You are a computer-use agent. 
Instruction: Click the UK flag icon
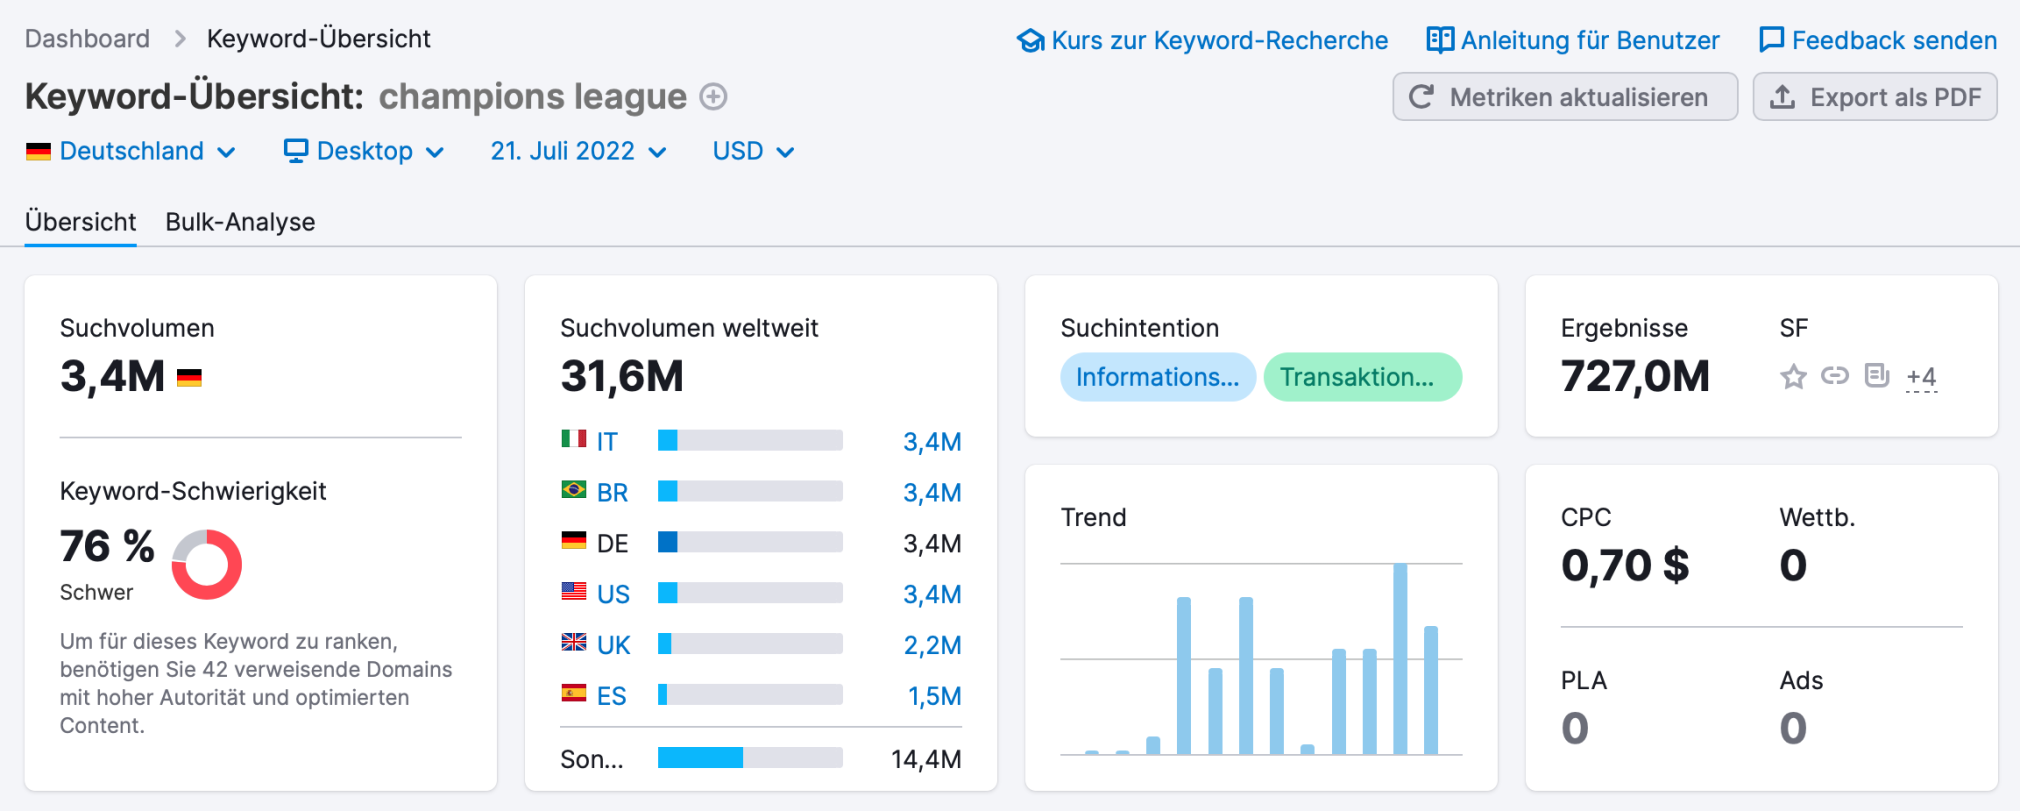click(574, 643)
